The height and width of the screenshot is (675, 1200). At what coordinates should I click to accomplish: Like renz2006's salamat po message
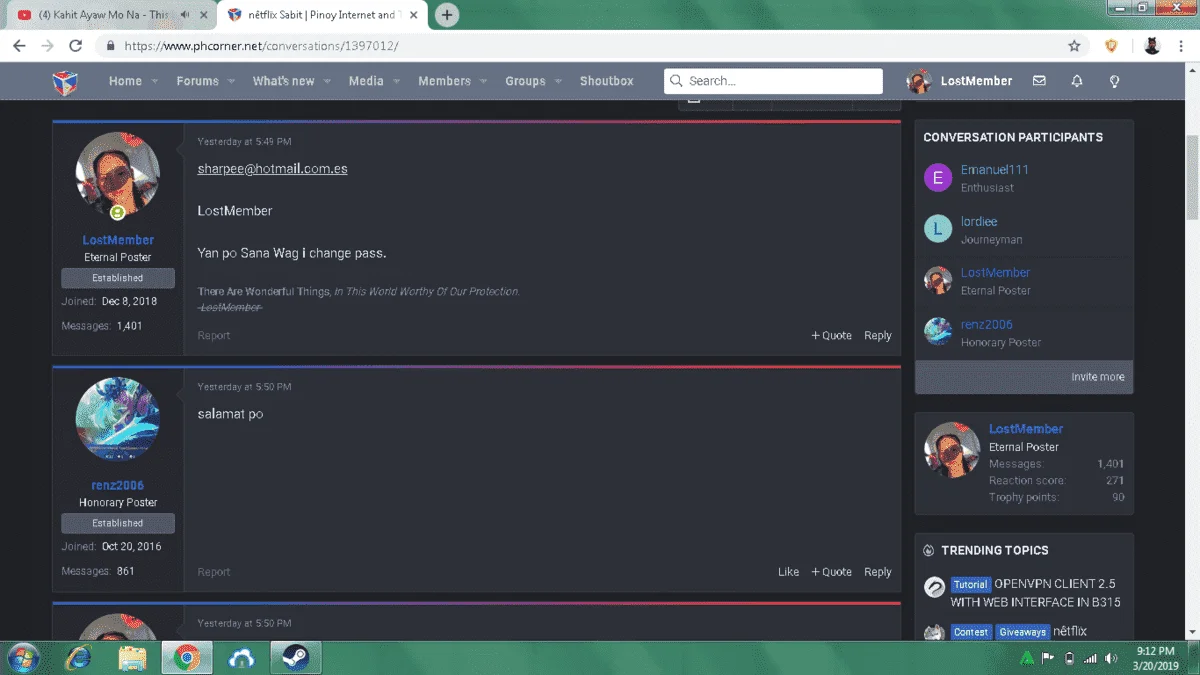789,572
